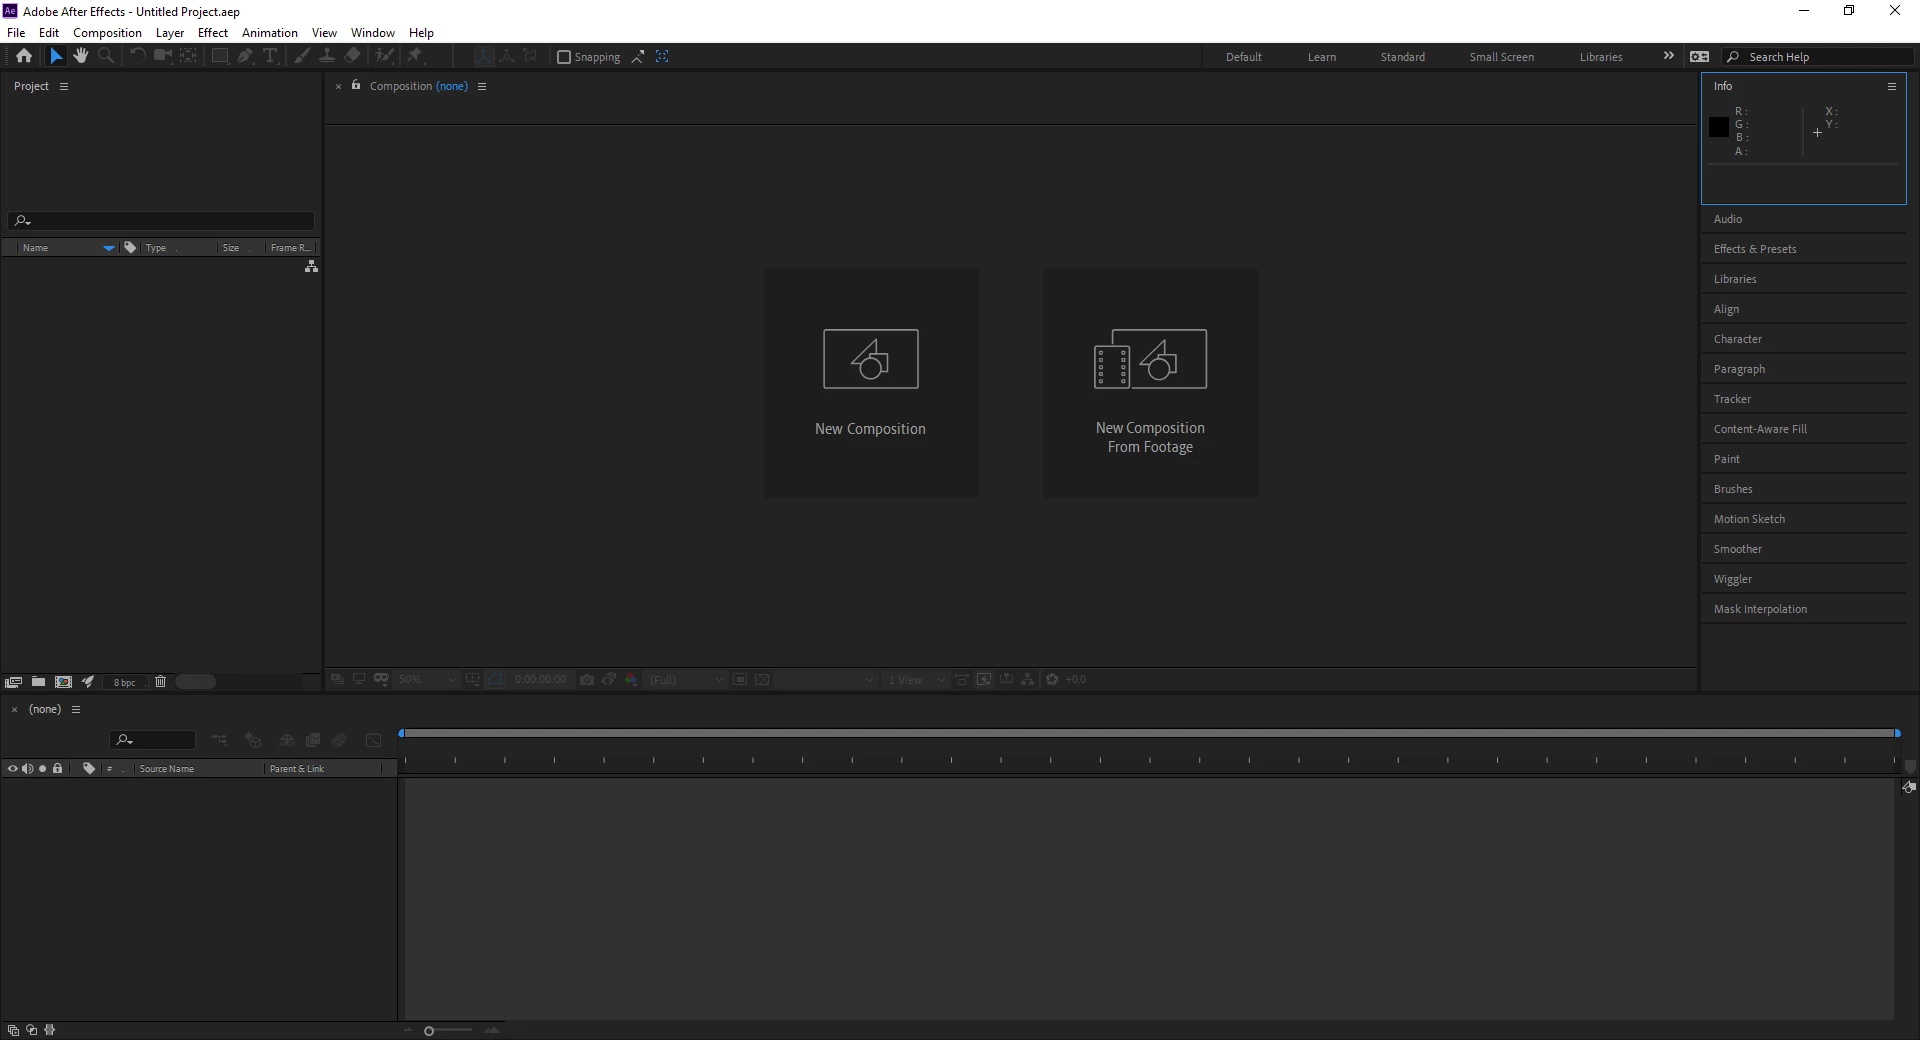Screen dimensions: 1920x1040
Task: Go to the Home screen icon
Action: (x=24, y=56)
